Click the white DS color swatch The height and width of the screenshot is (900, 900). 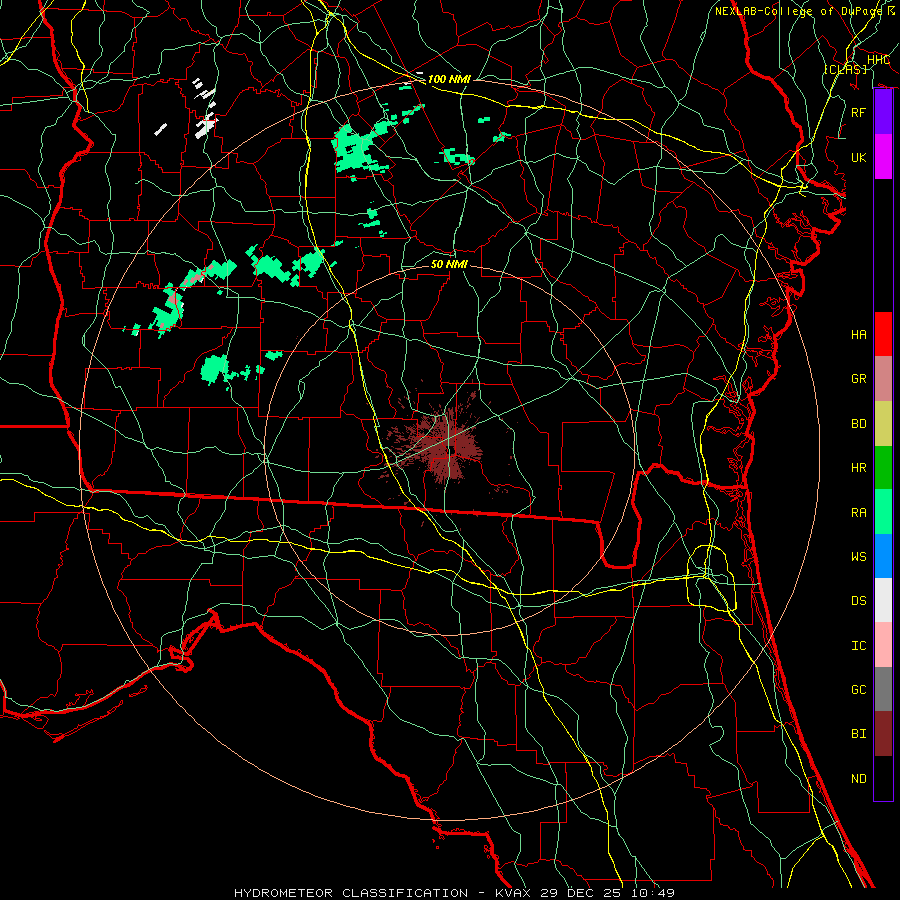tap(883, 600)
